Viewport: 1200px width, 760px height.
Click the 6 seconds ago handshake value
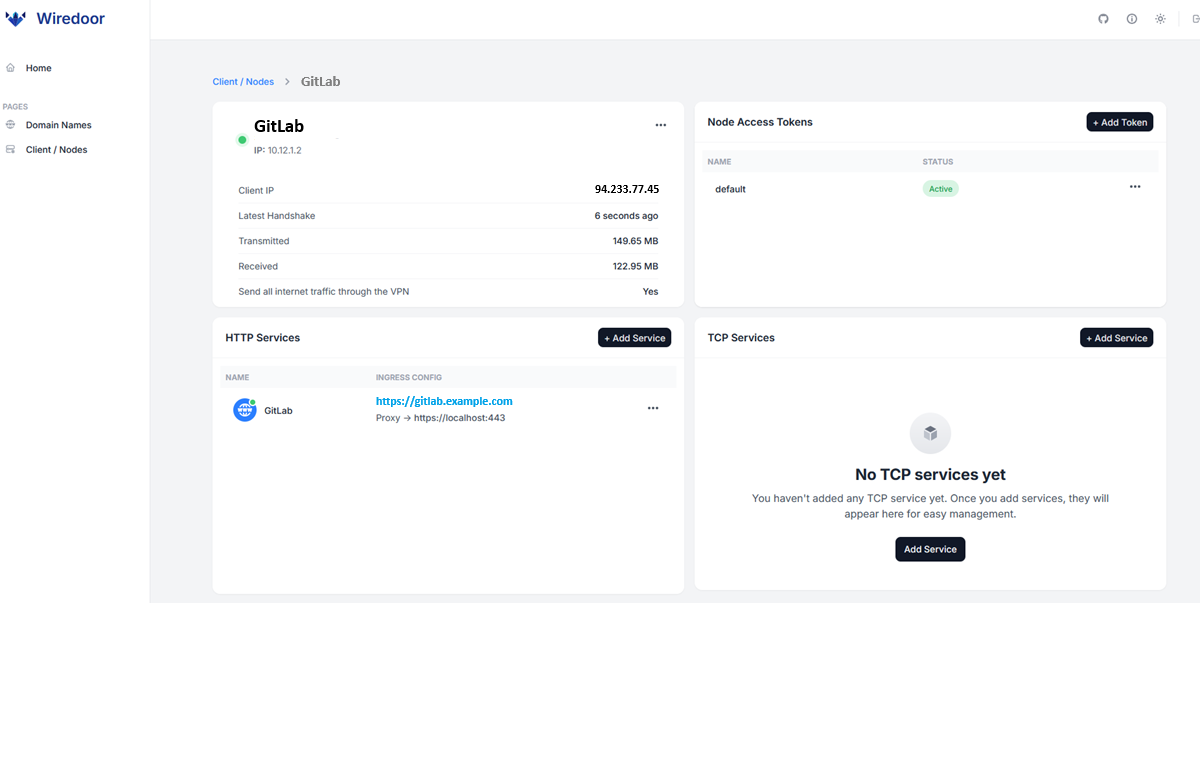tap(626, 216)
